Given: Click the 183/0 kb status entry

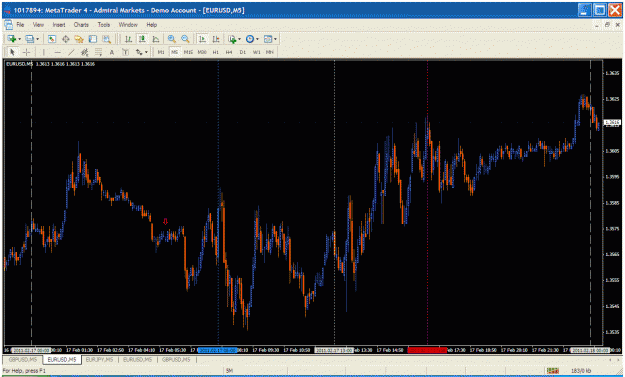Looking at the screenshot, I should click(x=581, y=371).
